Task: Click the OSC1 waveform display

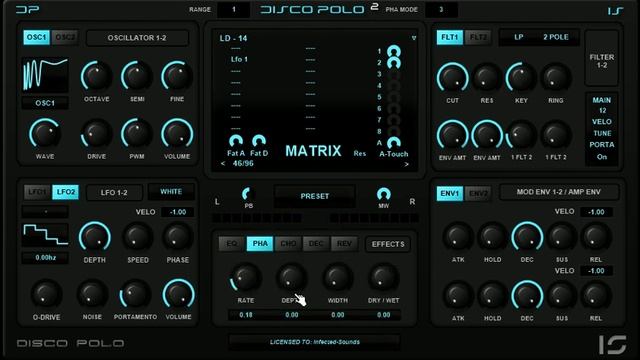Action: tap(45, 75)
